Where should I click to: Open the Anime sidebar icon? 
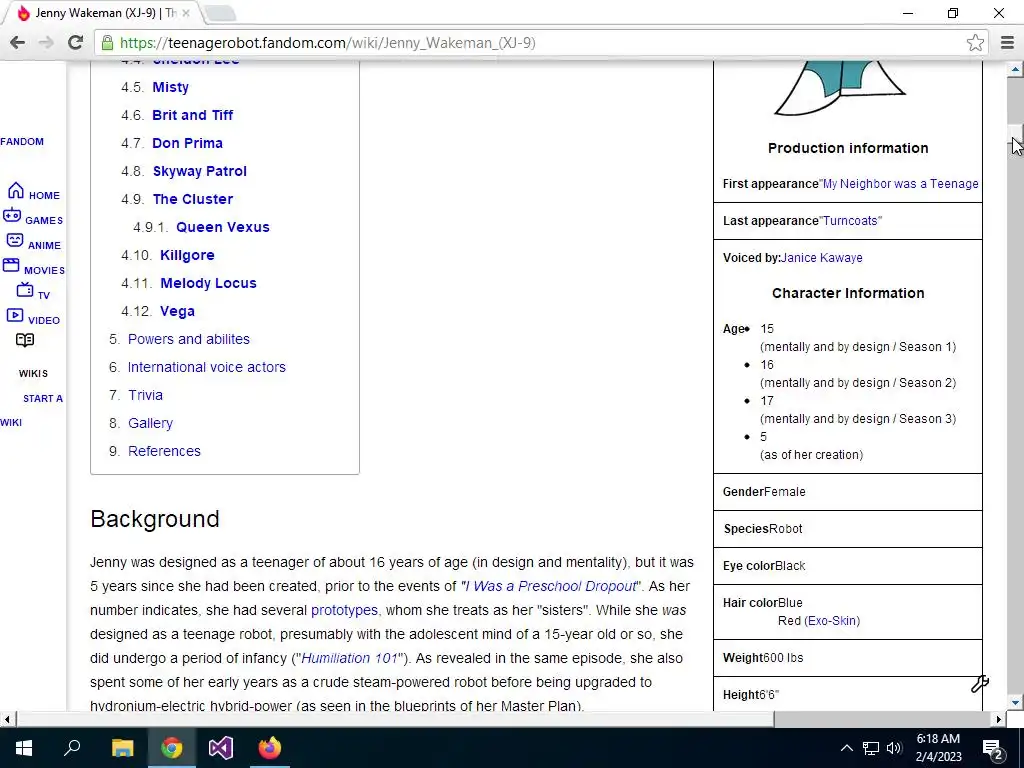point(14,240)
